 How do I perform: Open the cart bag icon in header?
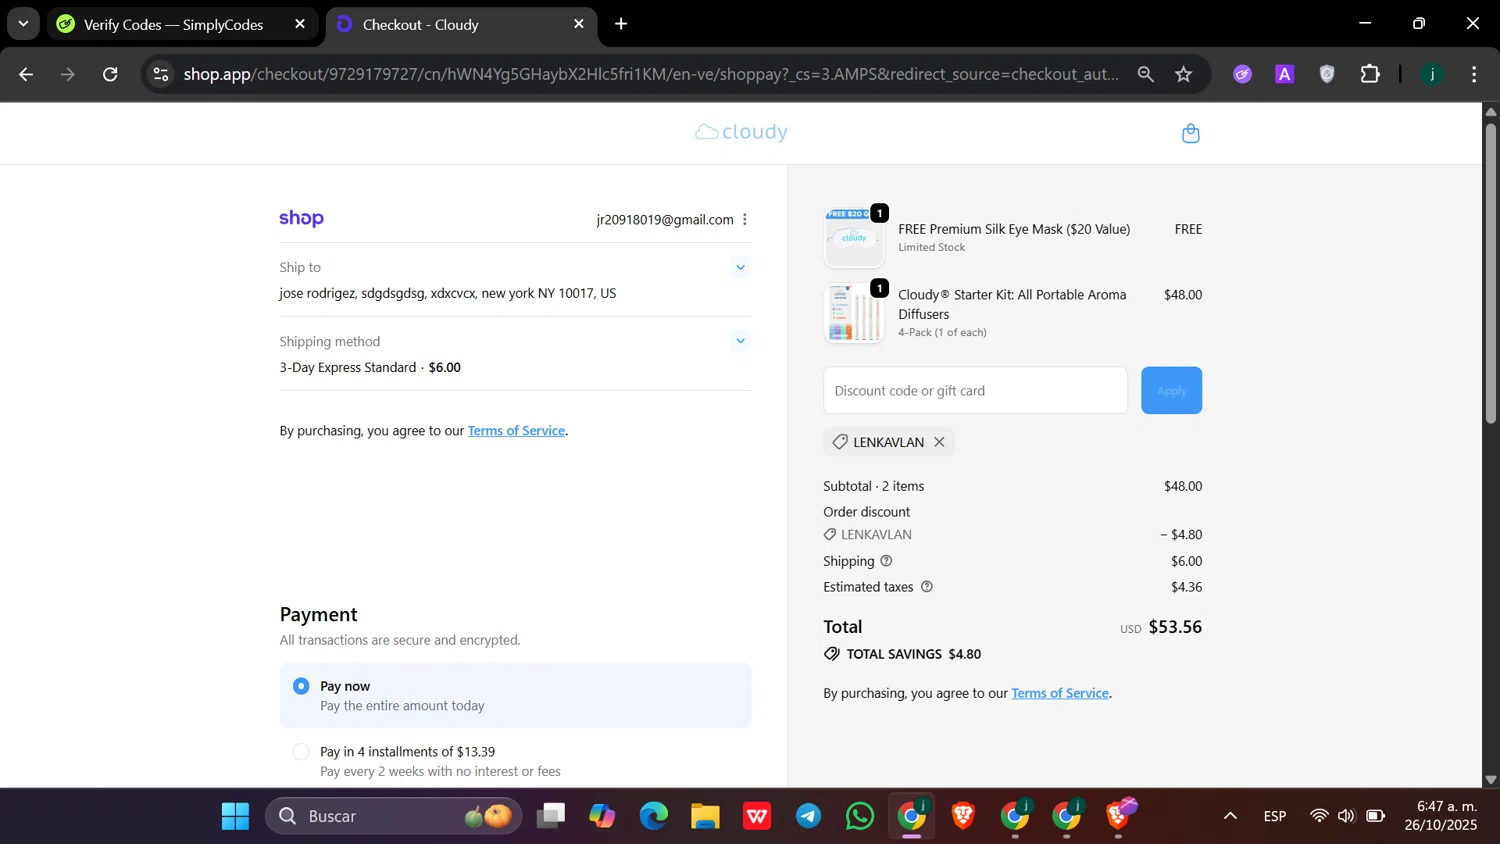click(1190, 133)
